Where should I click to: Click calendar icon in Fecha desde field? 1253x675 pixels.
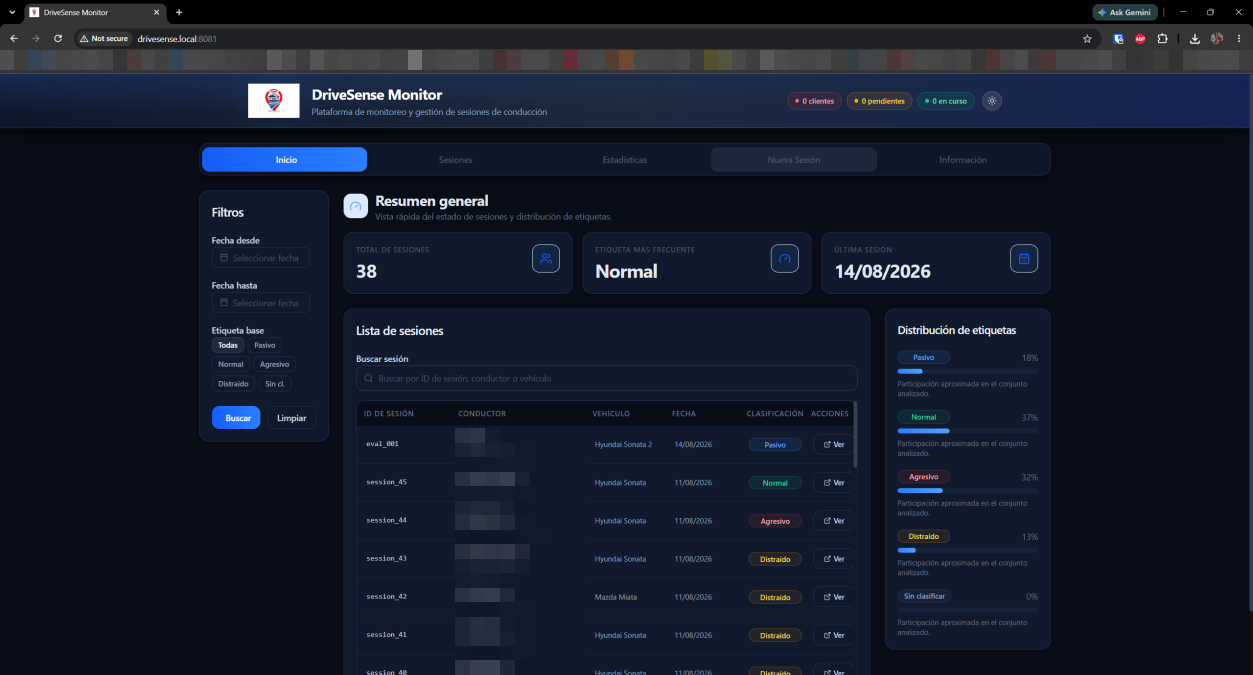pyautogui.click(x=224, y=258)
